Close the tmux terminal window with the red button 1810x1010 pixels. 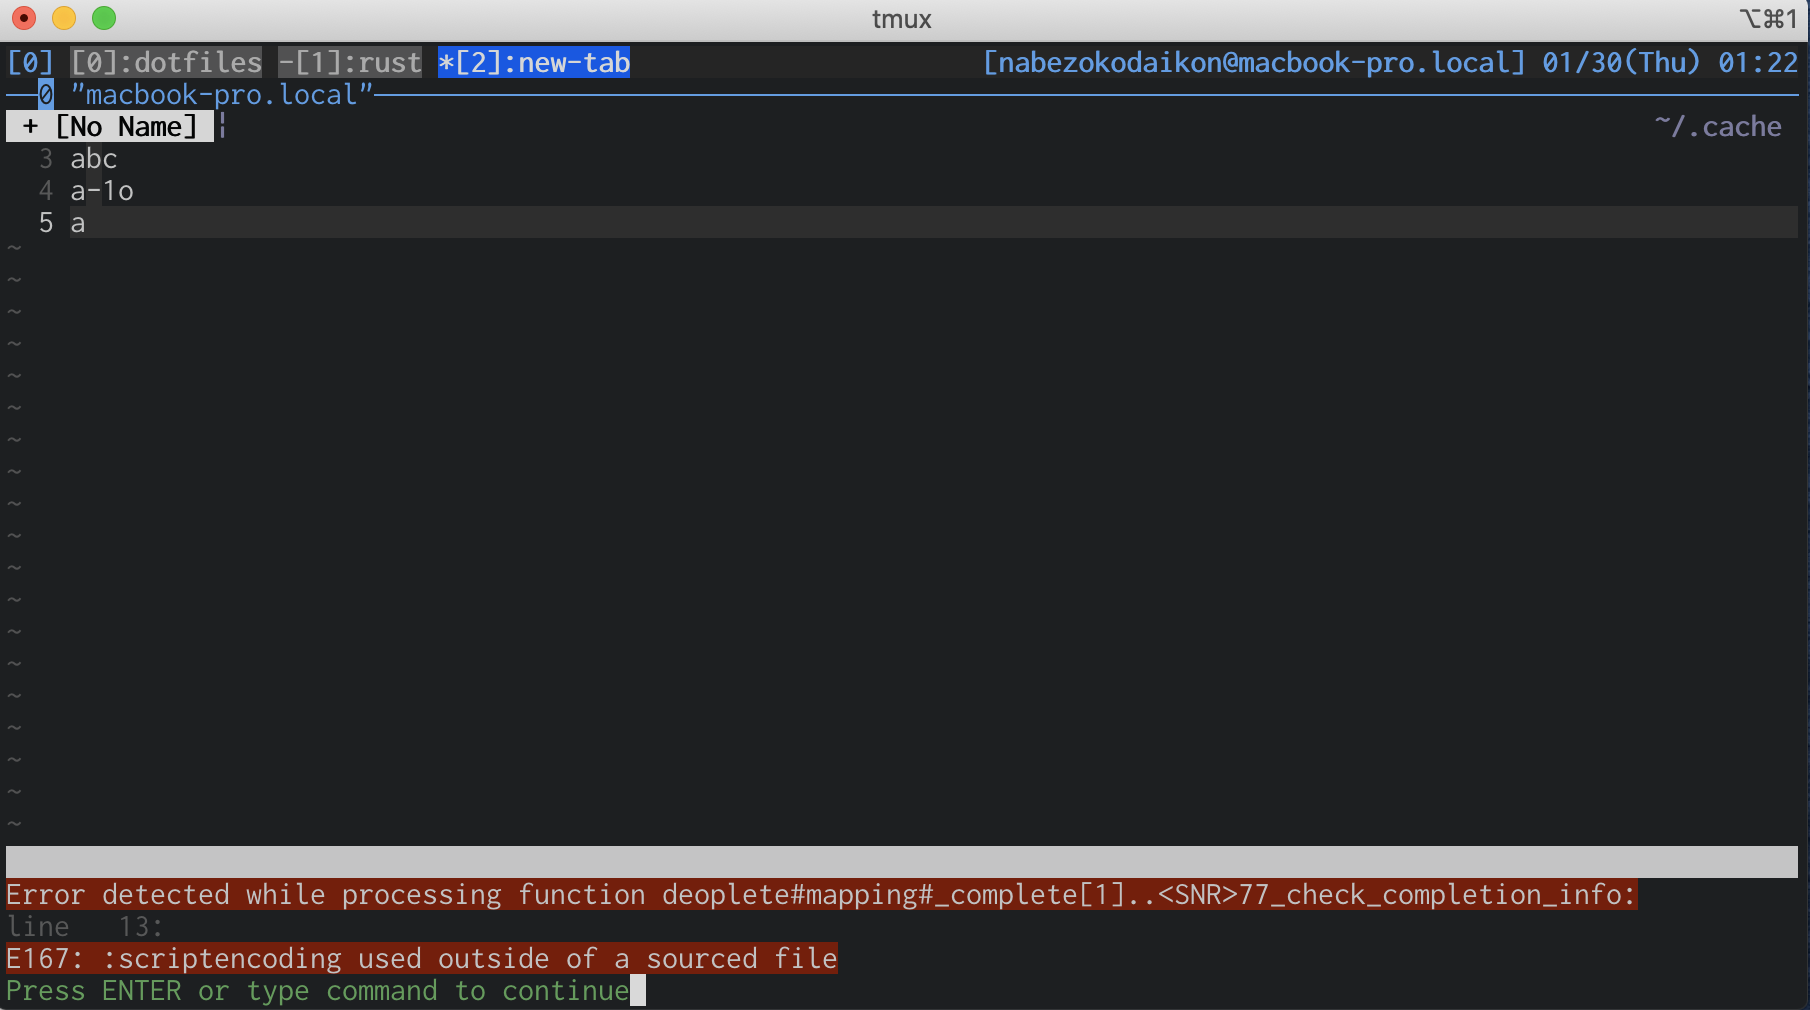point(24,18)
